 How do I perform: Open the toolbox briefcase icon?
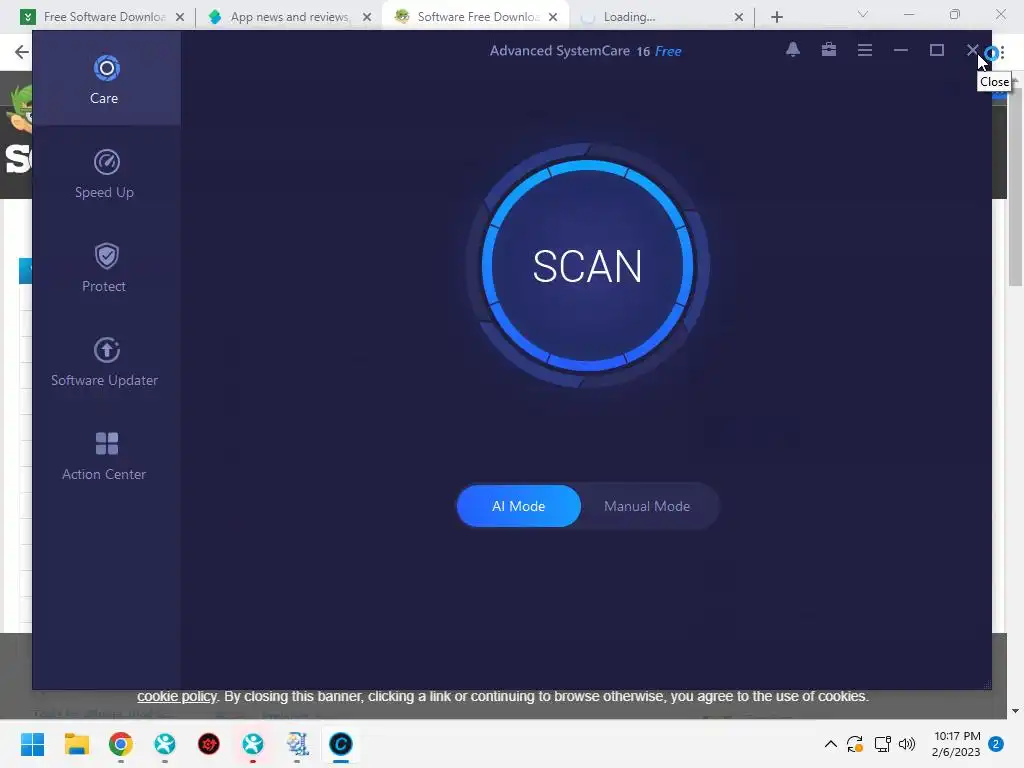pyautogui.click(x=829, y=50)
